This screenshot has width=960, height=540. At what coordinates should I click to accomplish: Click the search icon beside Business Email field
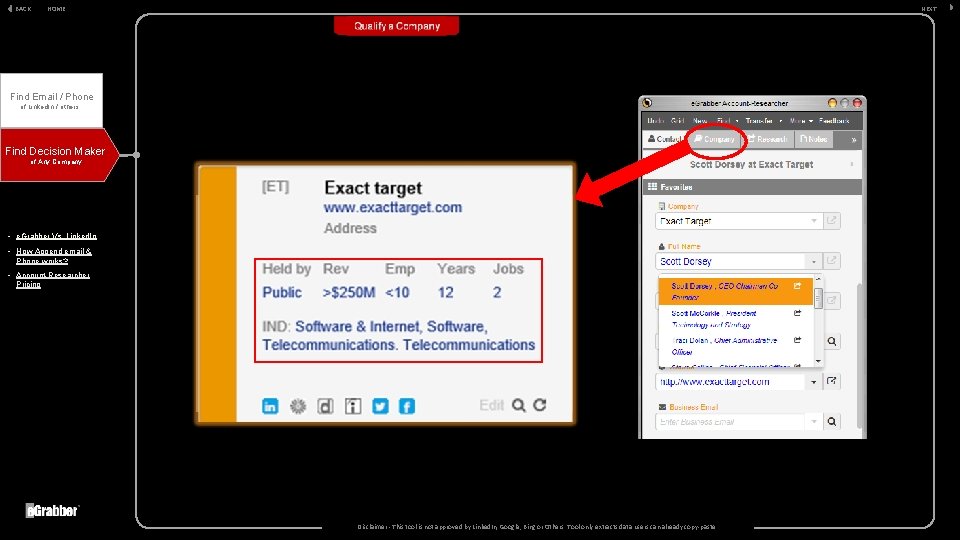(832, 421)
